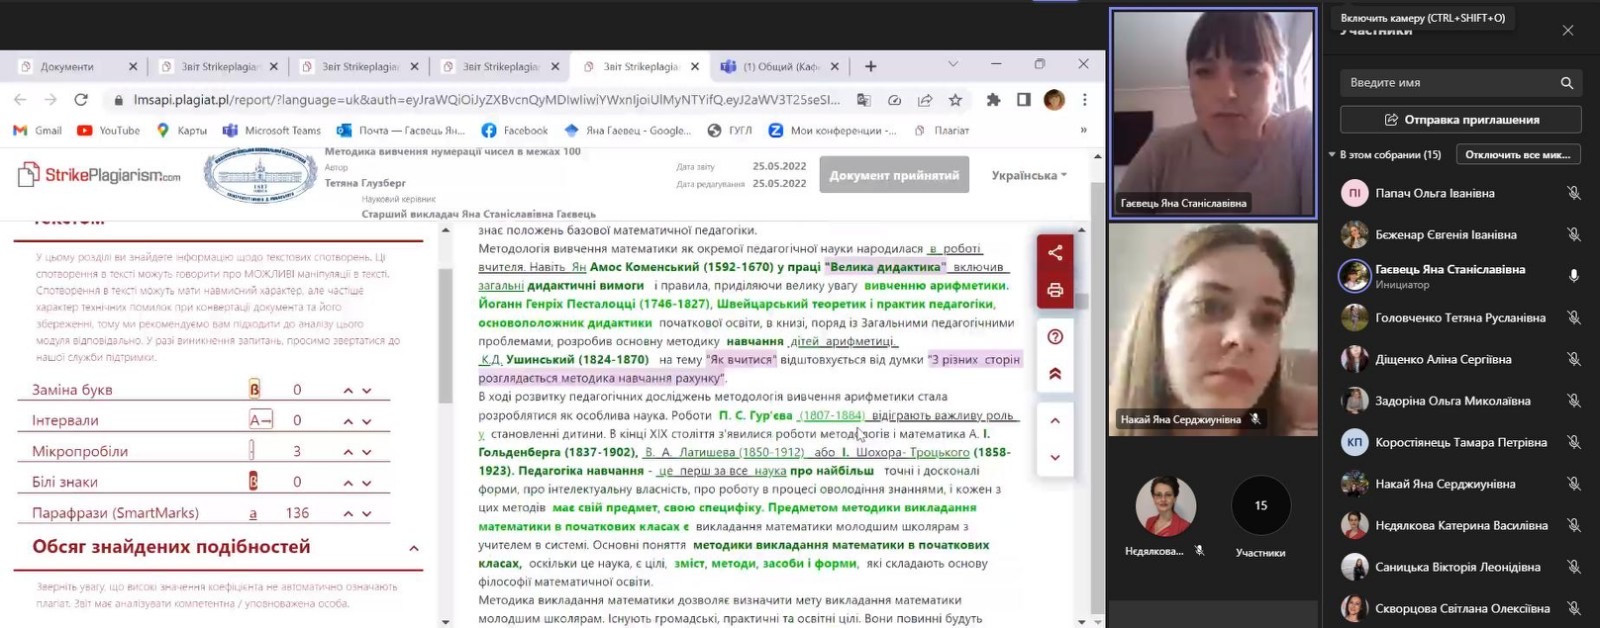The width and height of the screenshot is (1600, 628).
Task: Open the Плагіат bookmark link
Action: [x=941, y=130]
